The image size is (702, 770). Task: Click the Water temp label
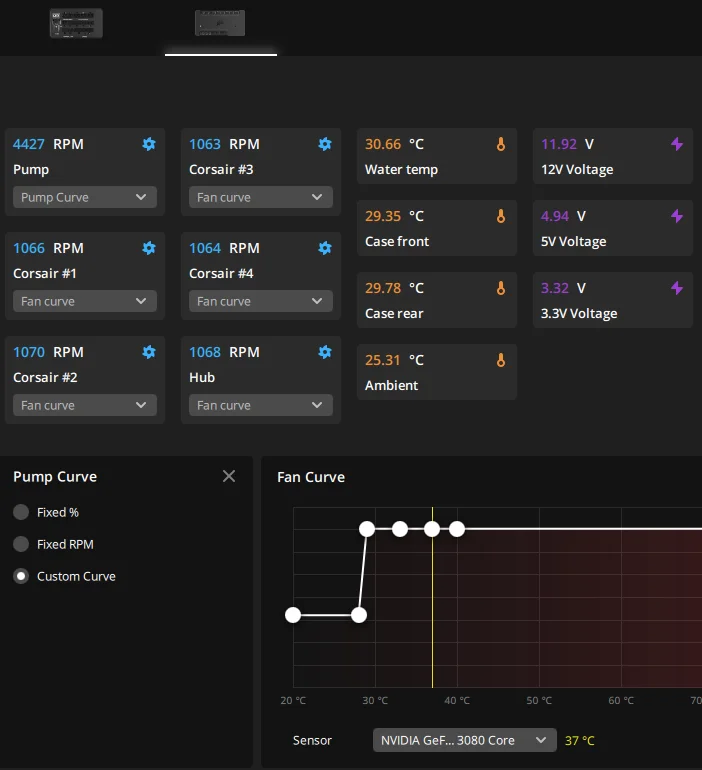401,169
